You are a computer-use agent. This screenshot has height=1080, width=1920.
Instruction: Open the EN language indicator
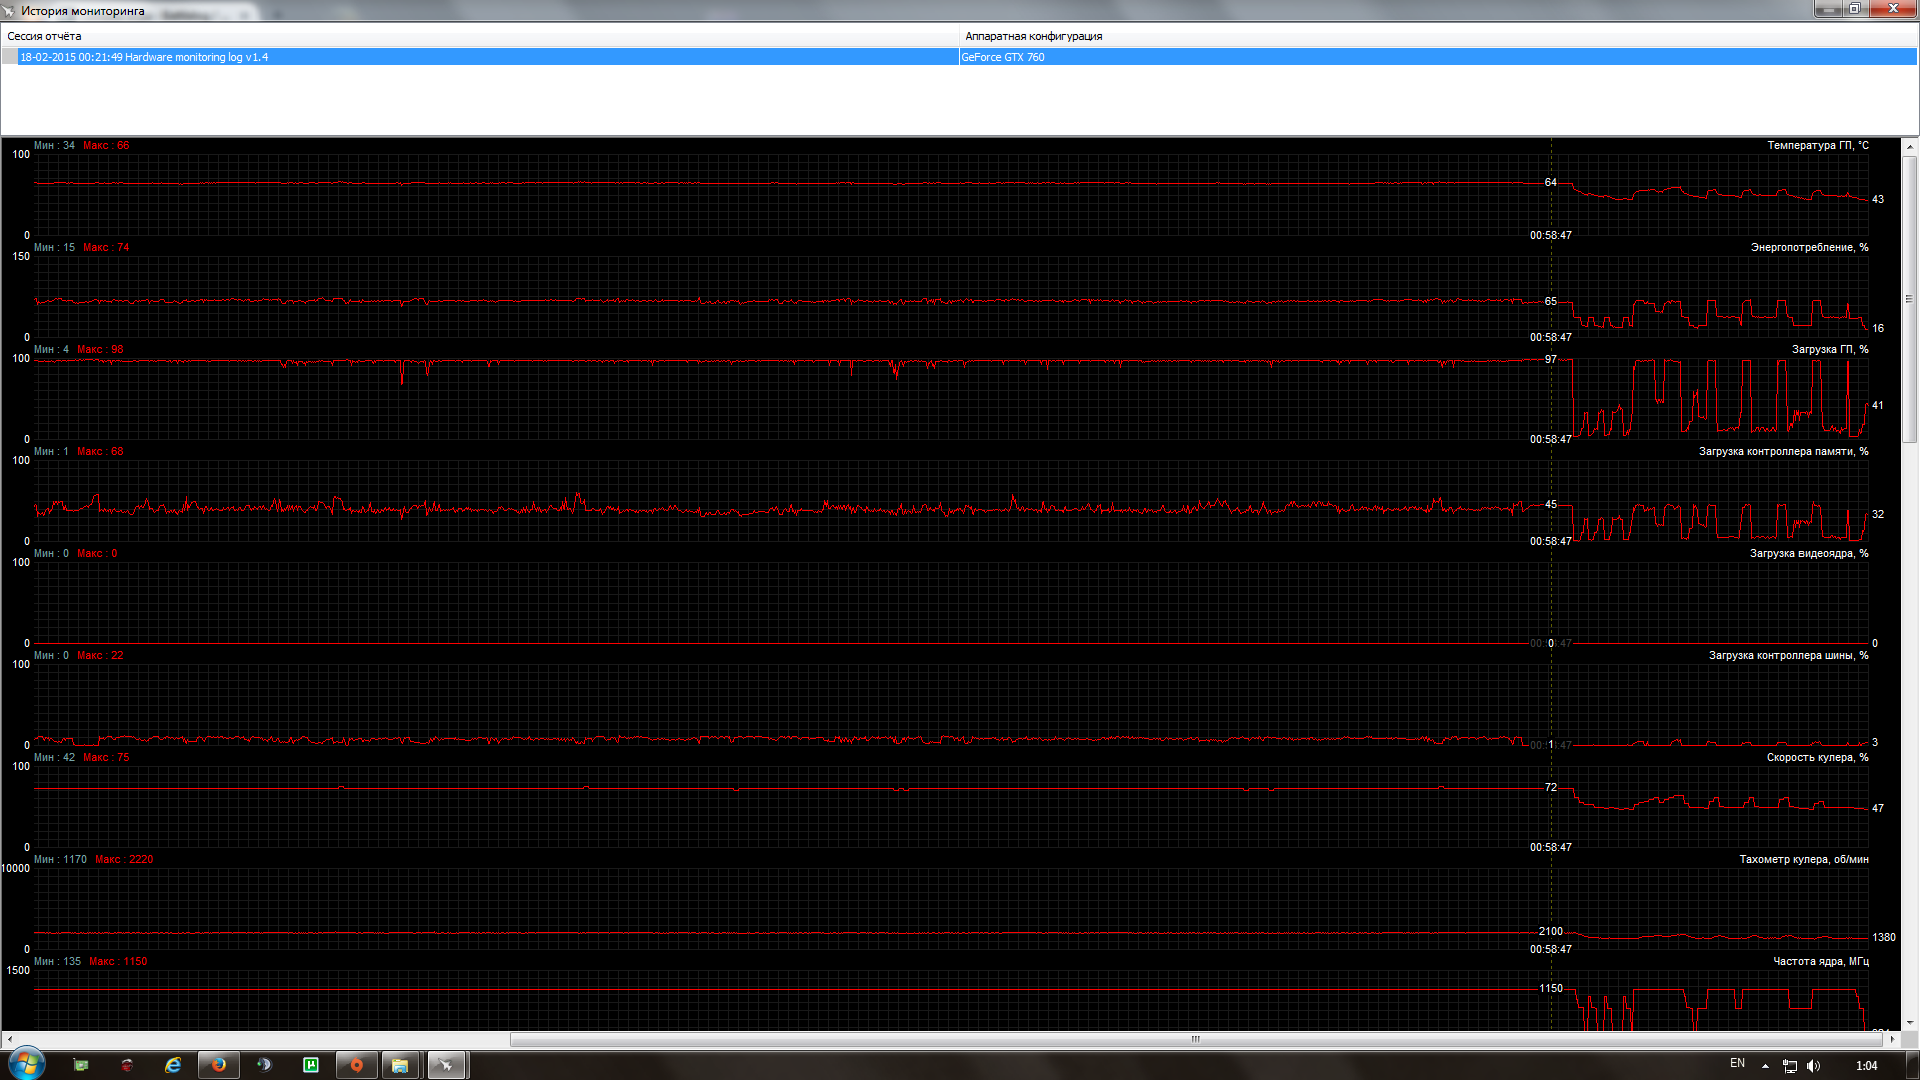(x=1737, y=1063)
